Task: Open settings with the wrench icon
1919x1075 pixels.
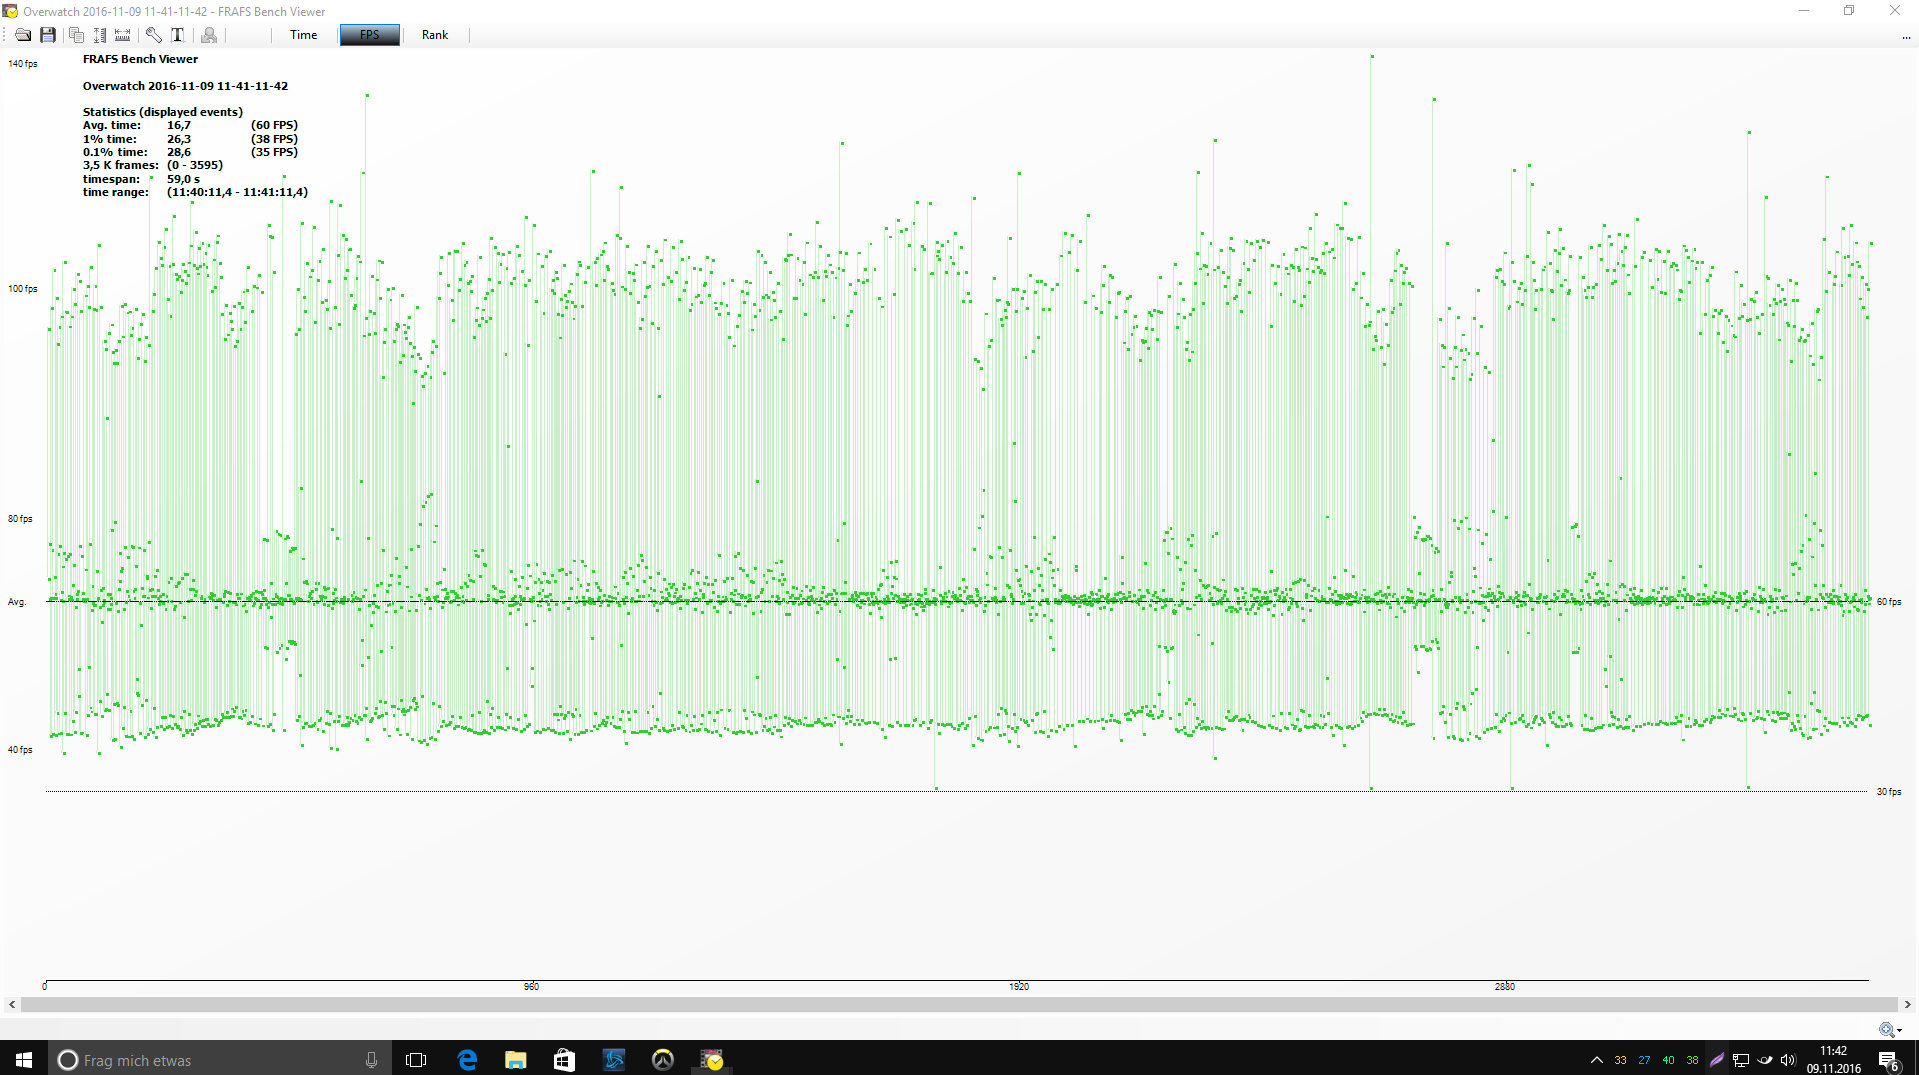Action: pyautogui.click(x=153, y=35)
